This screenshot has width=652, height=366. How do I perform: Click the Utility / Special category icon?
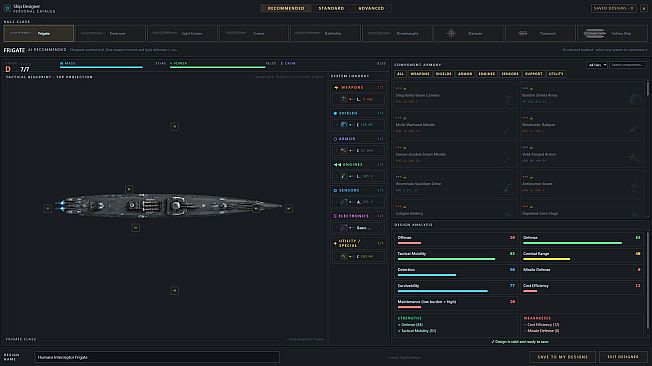[335, 243]
